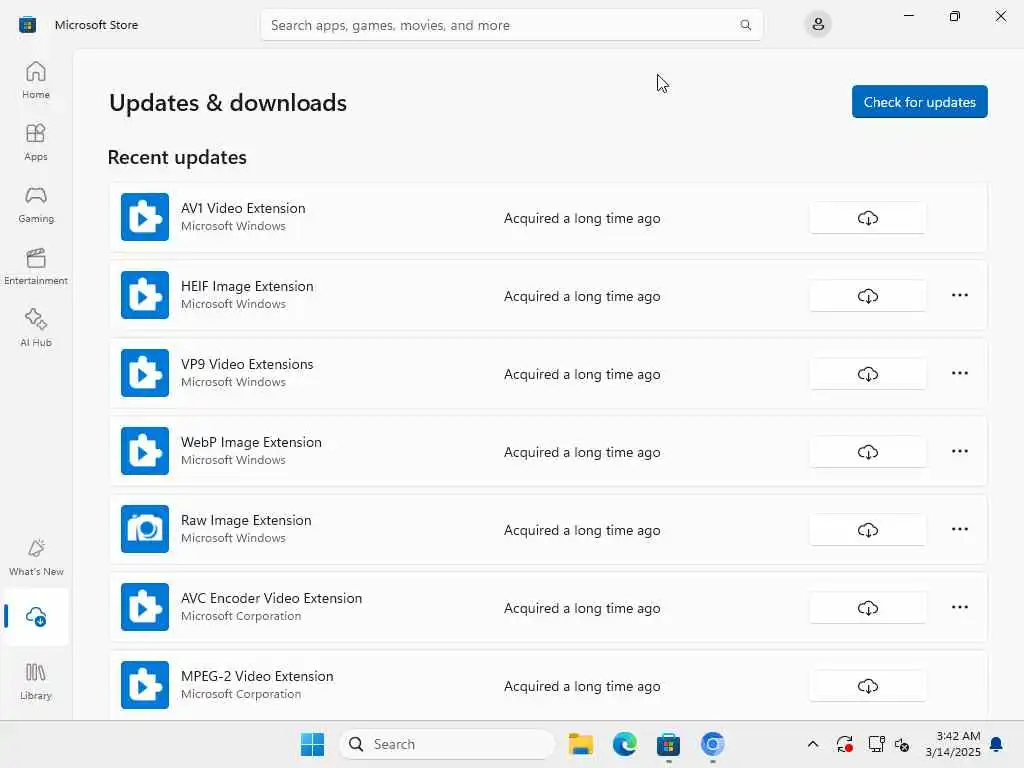
Task: Open VP9 Video Extensions title text
Action: click(247, 364)
